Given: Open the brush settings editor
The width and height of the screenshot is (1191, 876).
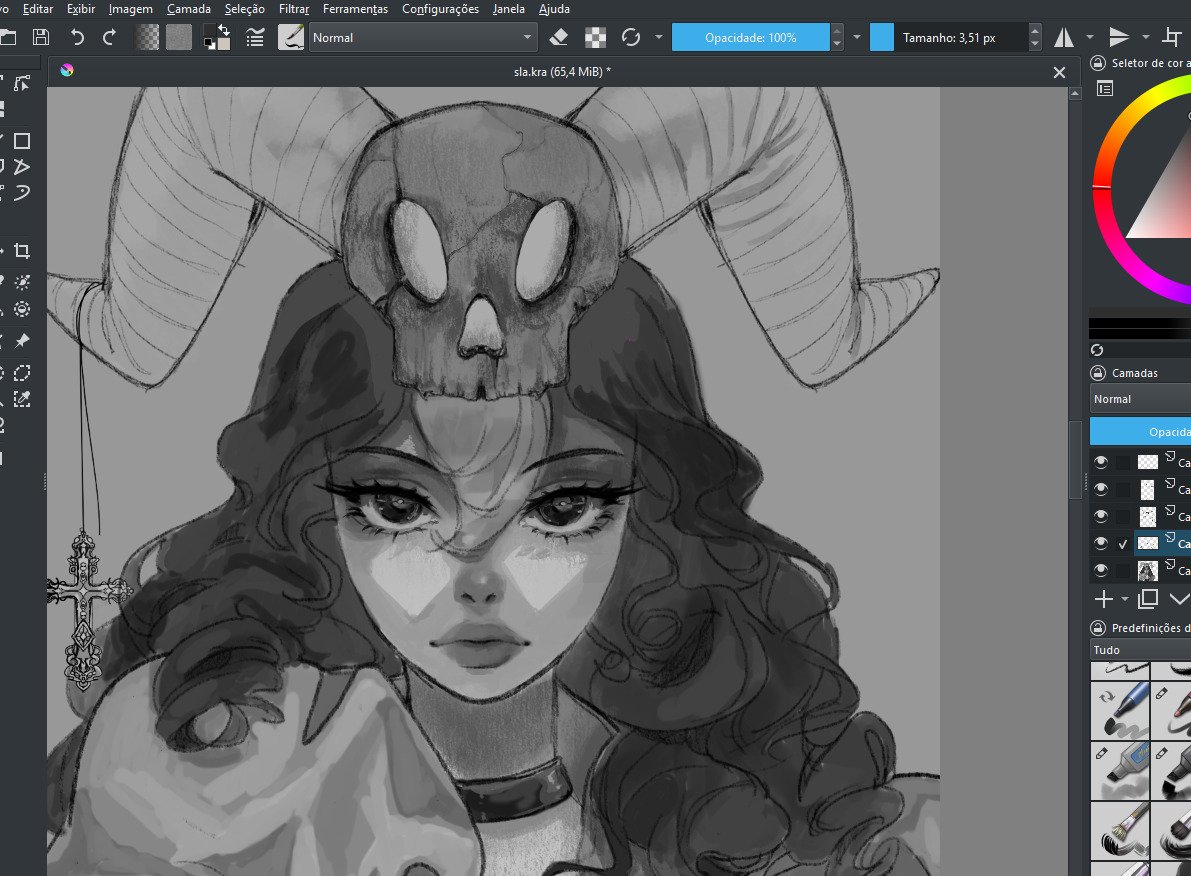Looking at the screenshot, I should pos(255,37).
